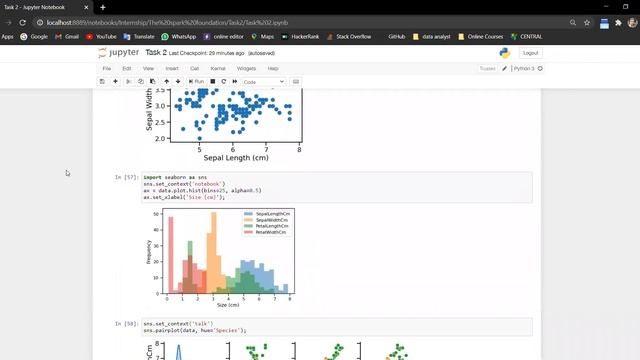Reload the page in browser
This screenshot has height=360, width=640.
(x=22, y=23)
